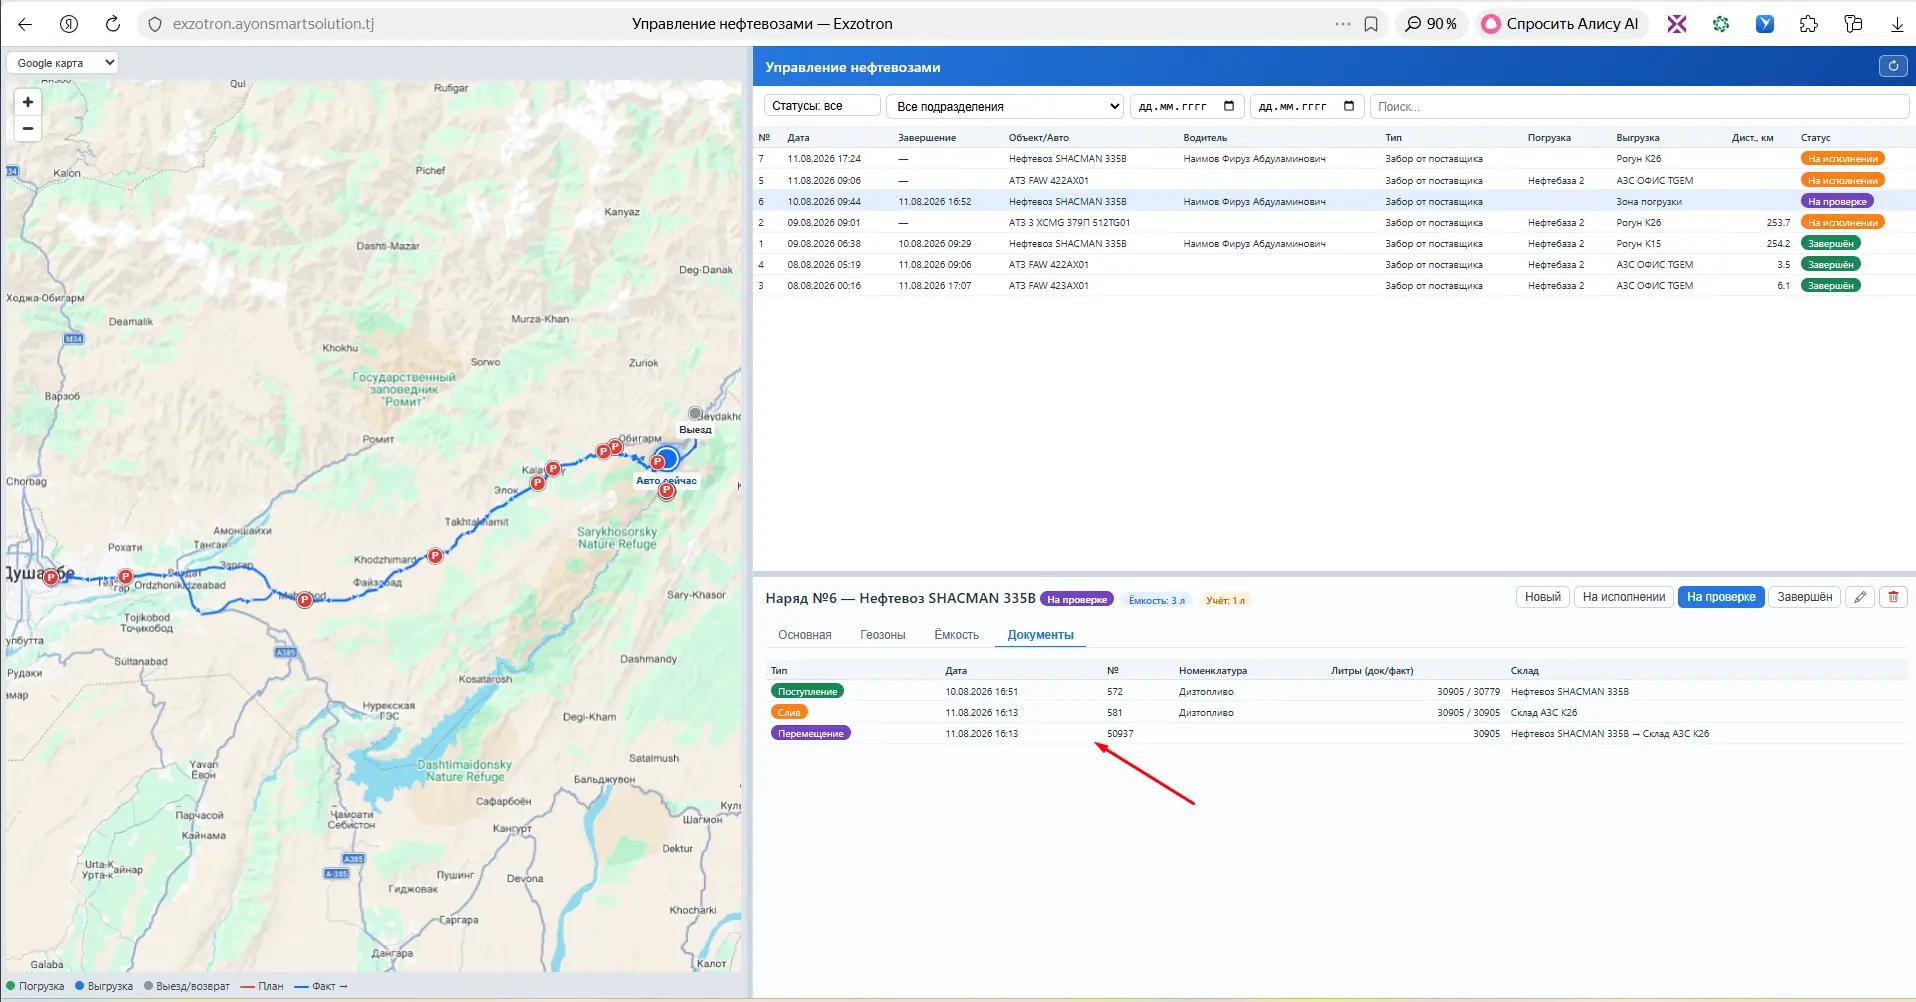Switch to the Основная tab
1916x1002 pixels.
pos(805,635)
